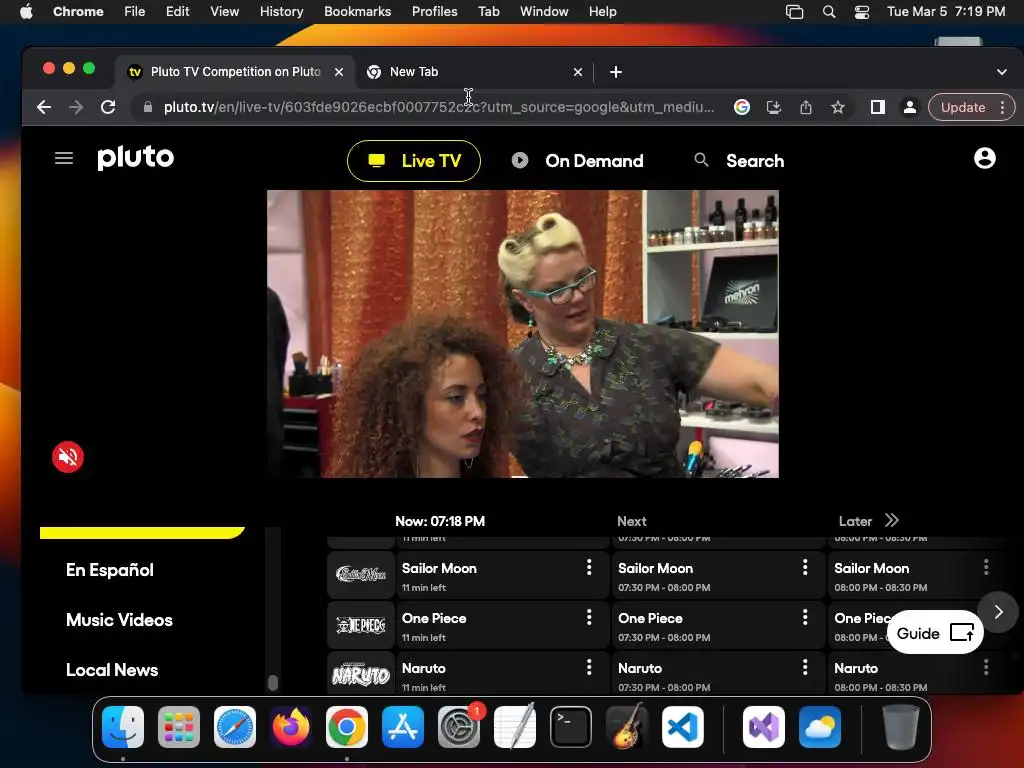Open the Pluto account profile icon
The width and height of the screenshot is (1024, 768).
coord(984,158)
